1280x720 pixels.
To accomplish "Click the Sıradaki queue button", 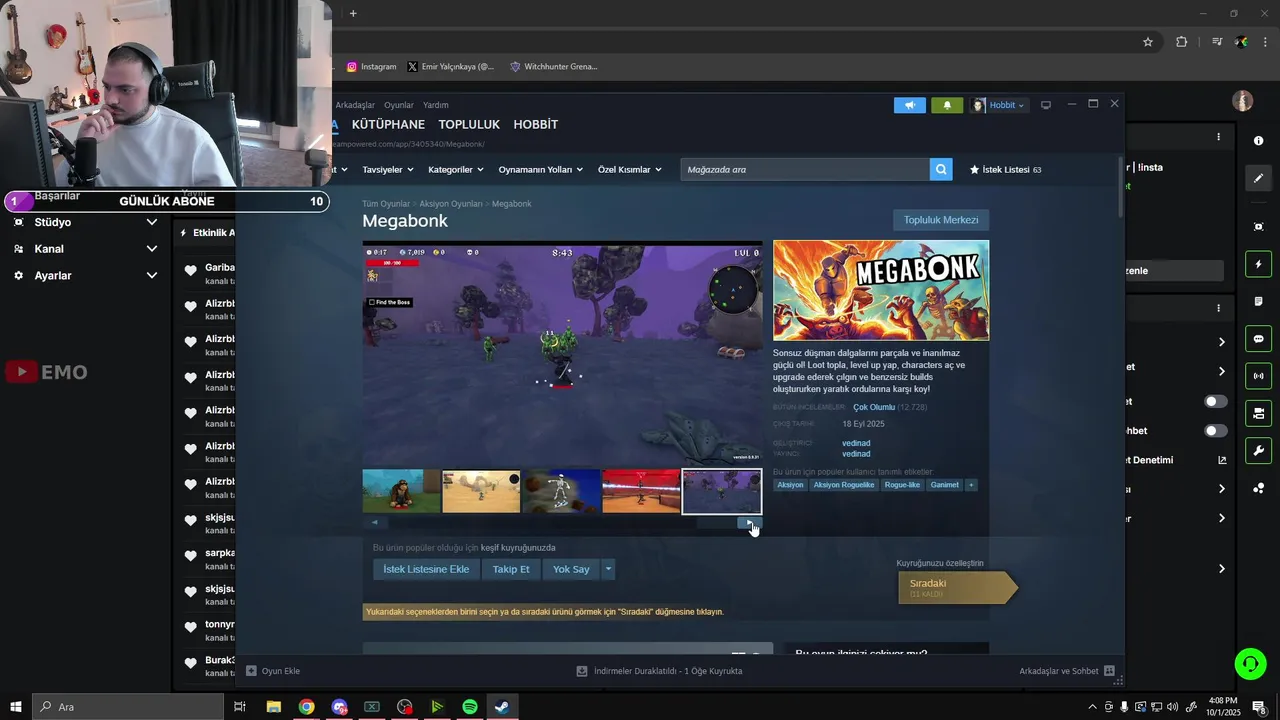I will point(957,588).
